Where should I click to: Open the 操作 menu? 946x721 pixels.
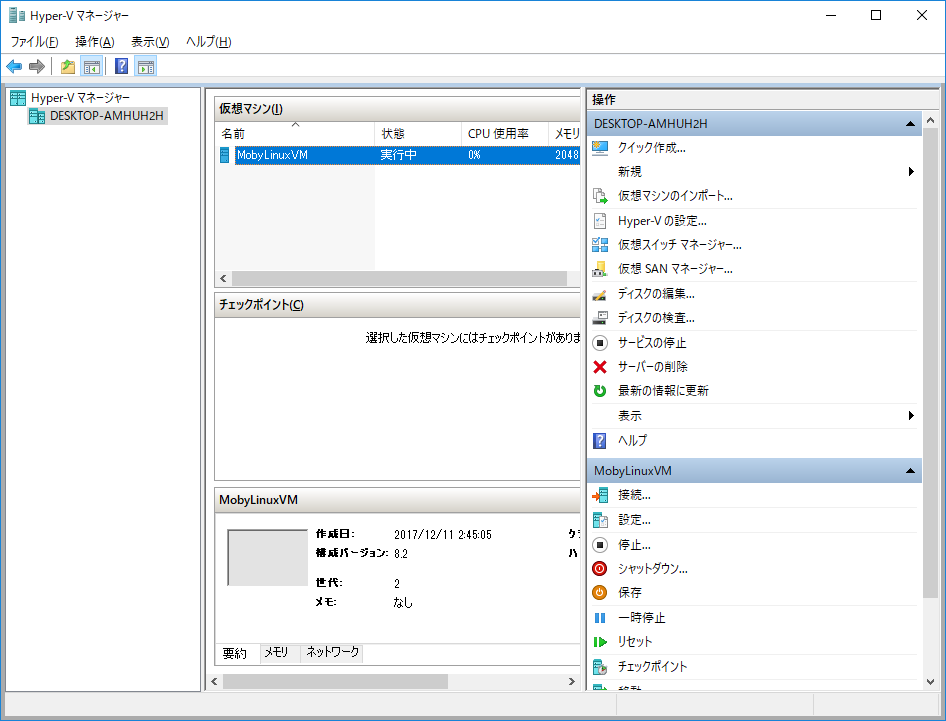click(x=95, y=42)
